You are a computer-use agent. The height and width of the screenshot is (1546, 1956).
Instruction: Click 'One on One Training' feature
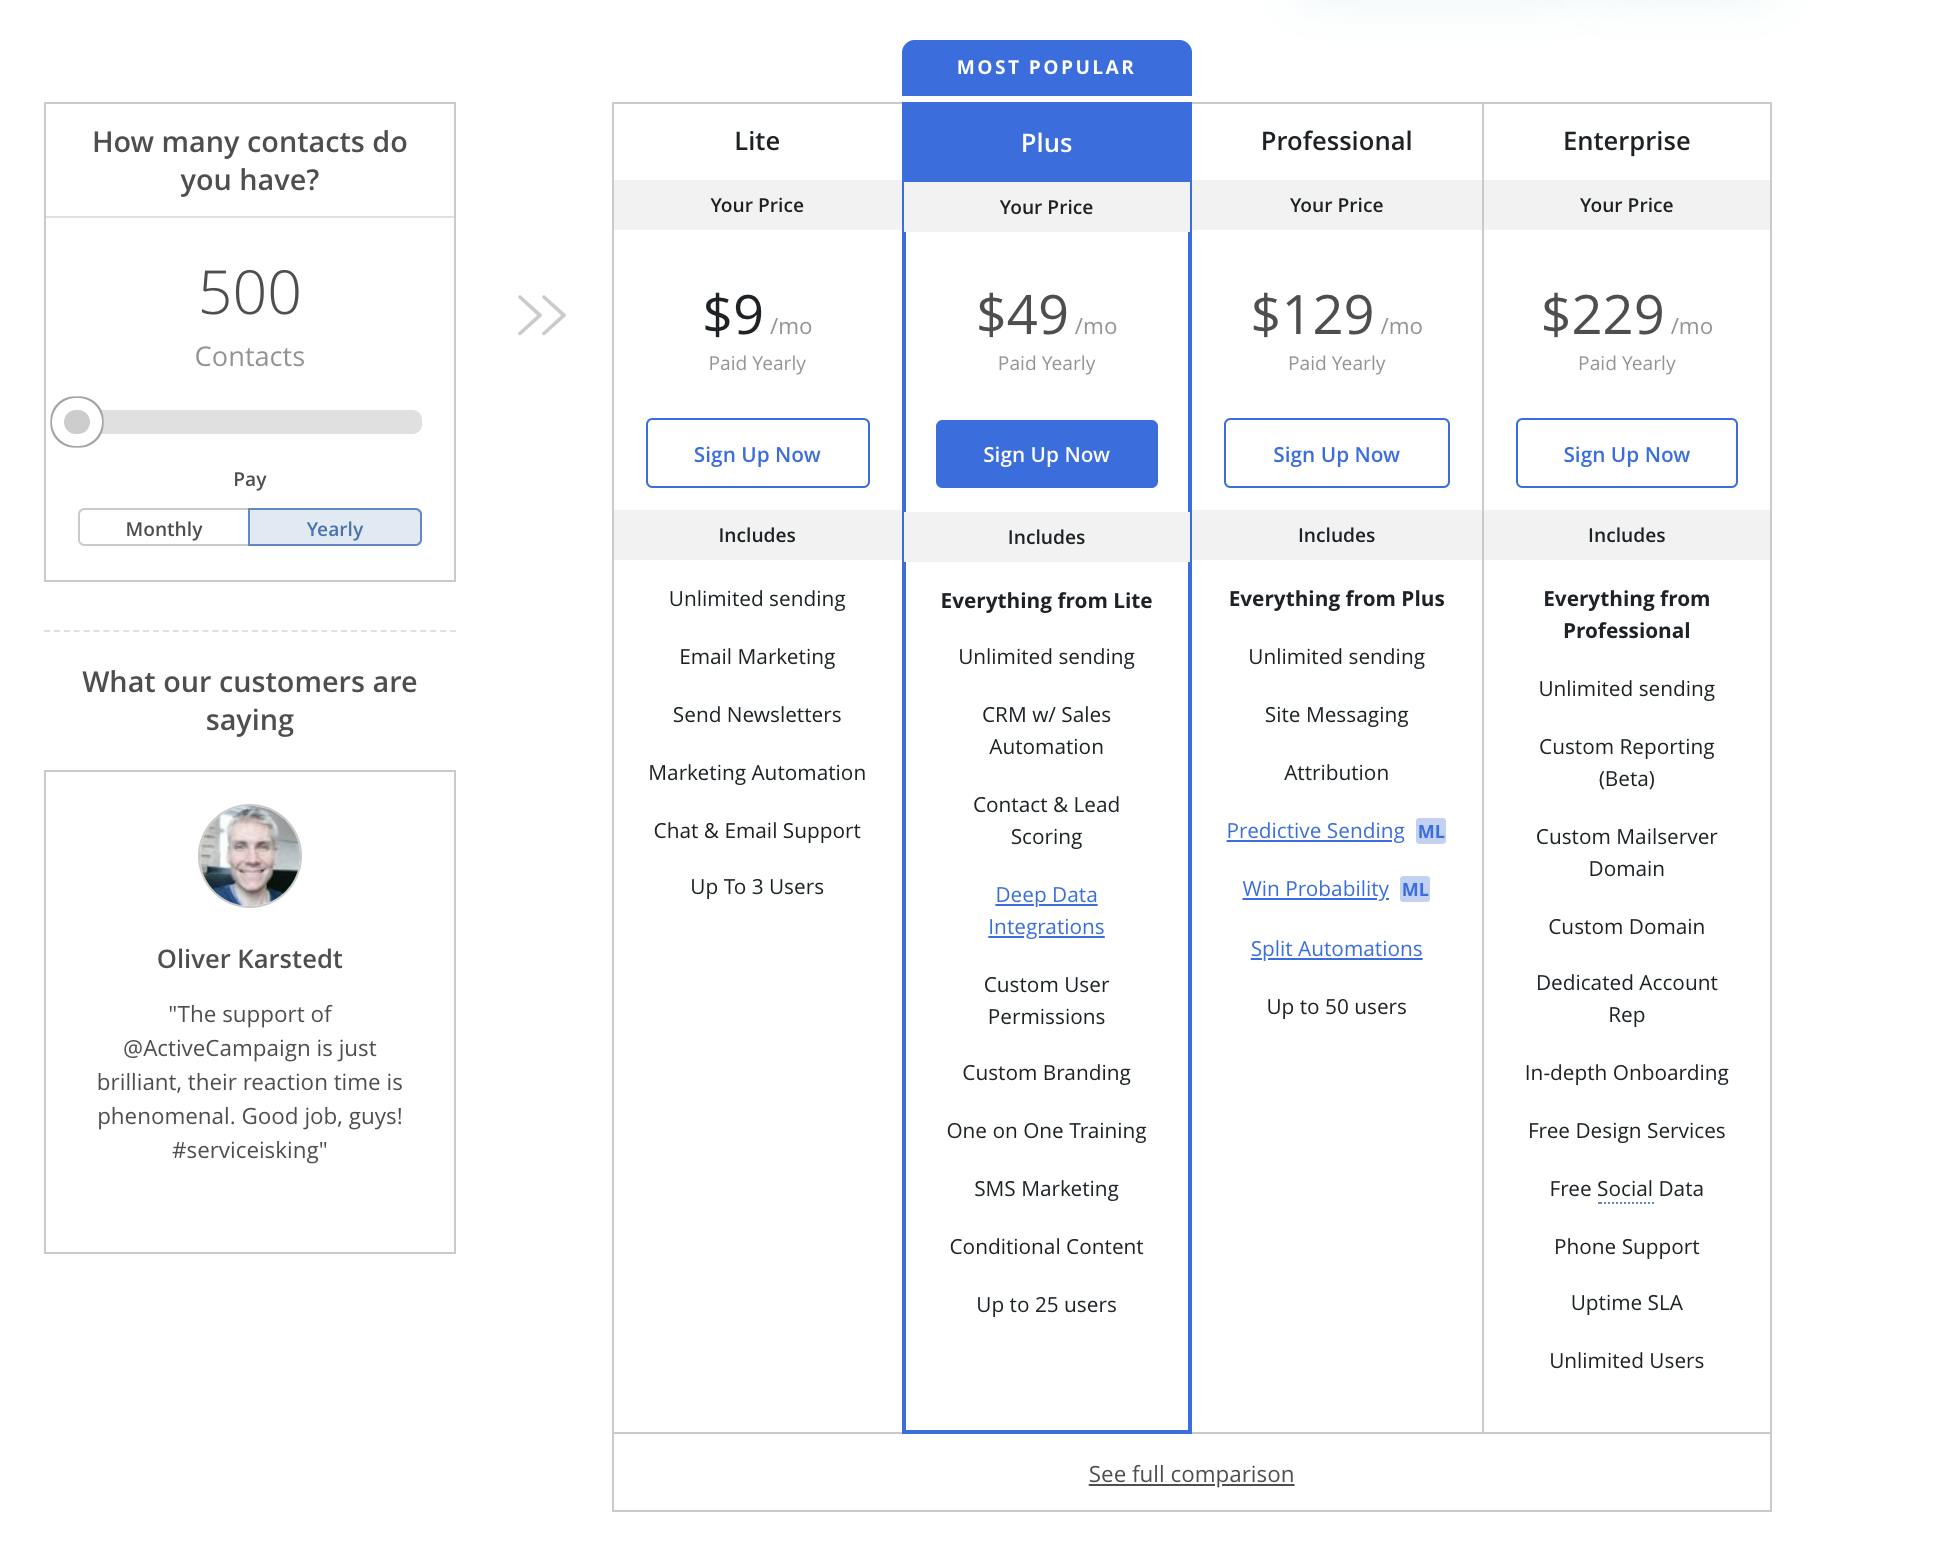click(x=1046, y=1131)
